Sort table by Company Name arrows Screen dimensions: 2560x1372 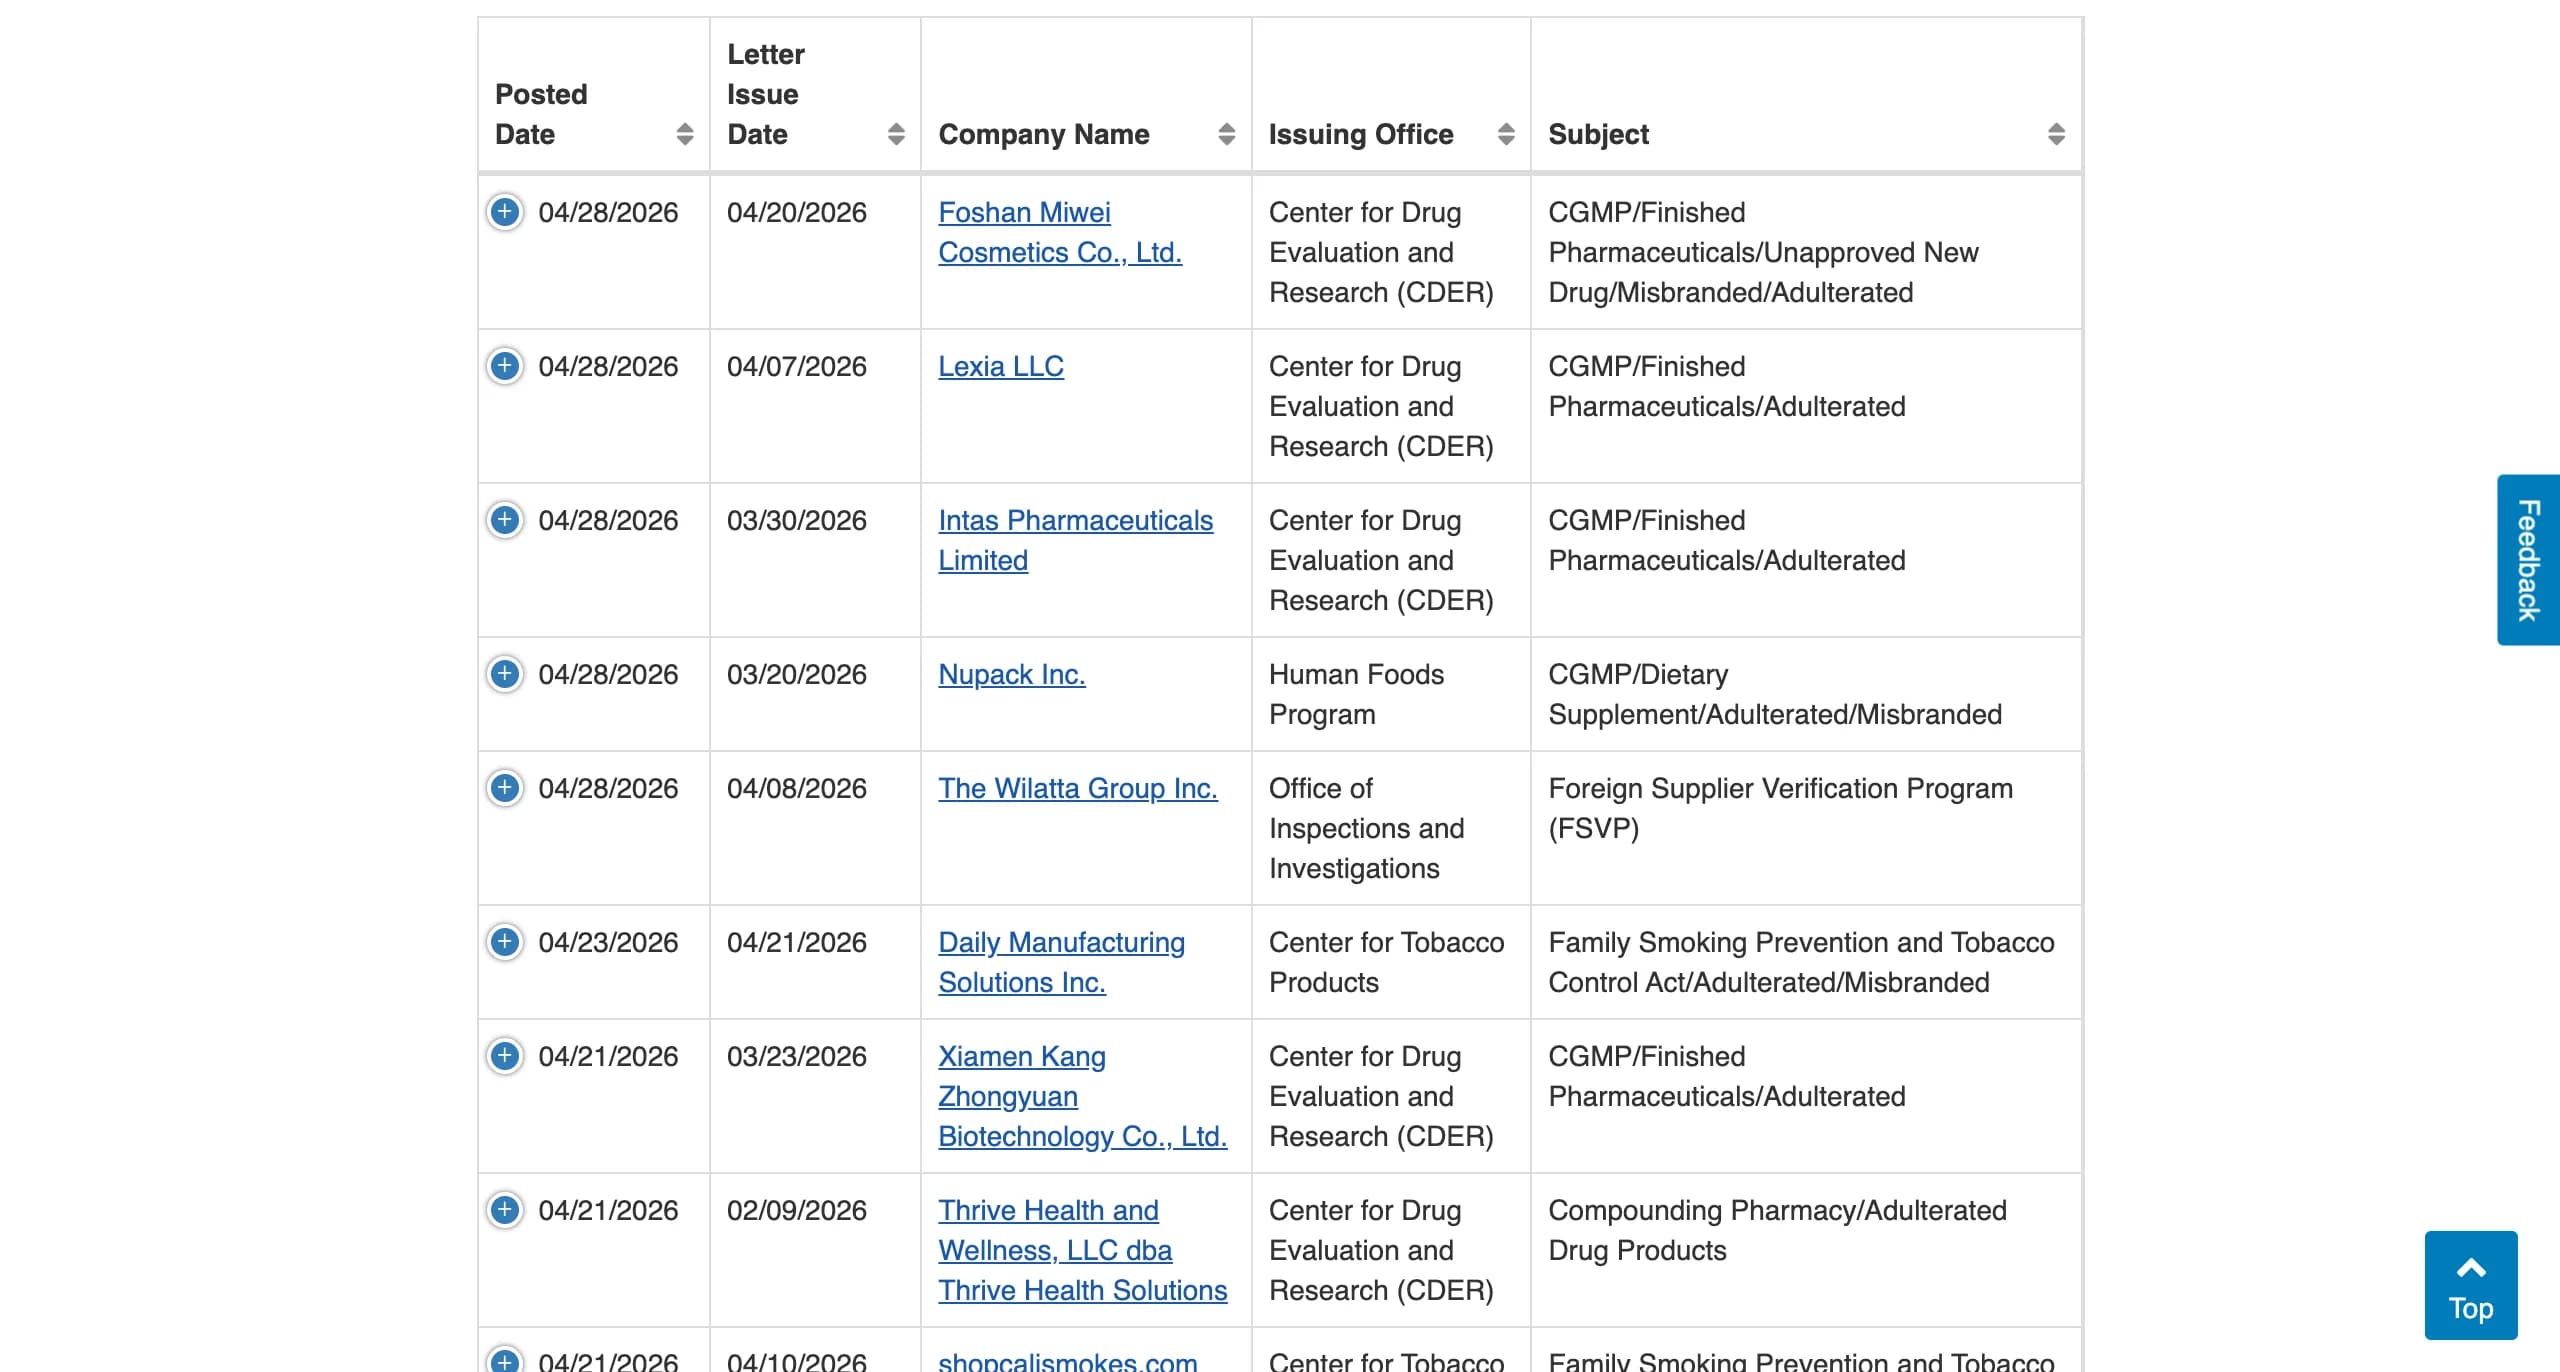[1227, 134]
